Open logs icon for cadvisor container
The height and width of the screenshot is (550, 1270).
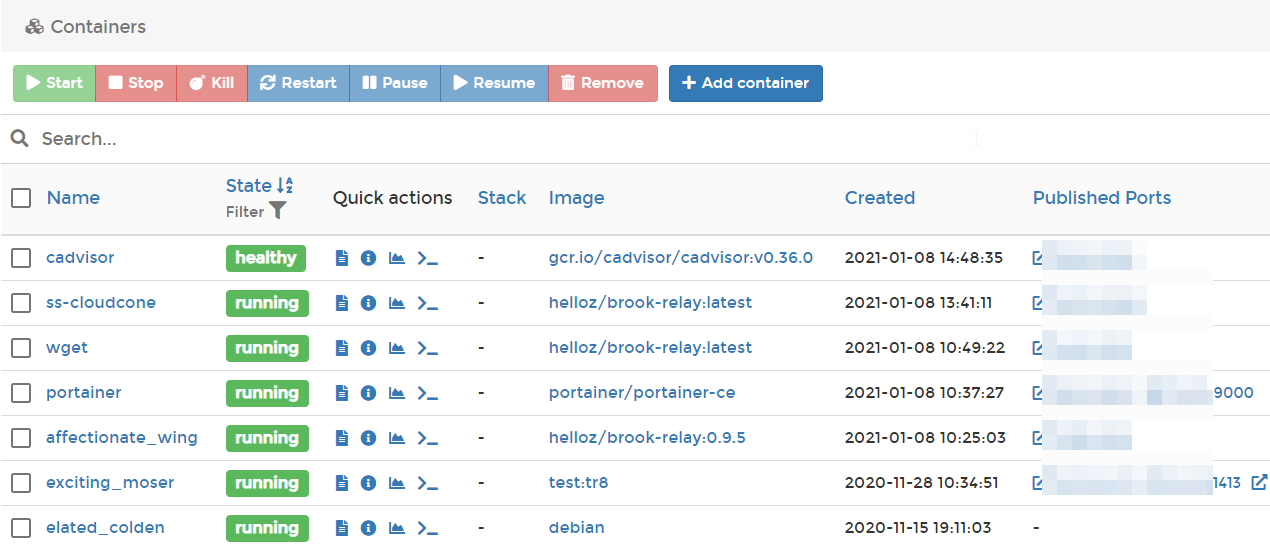pos(342,258)
